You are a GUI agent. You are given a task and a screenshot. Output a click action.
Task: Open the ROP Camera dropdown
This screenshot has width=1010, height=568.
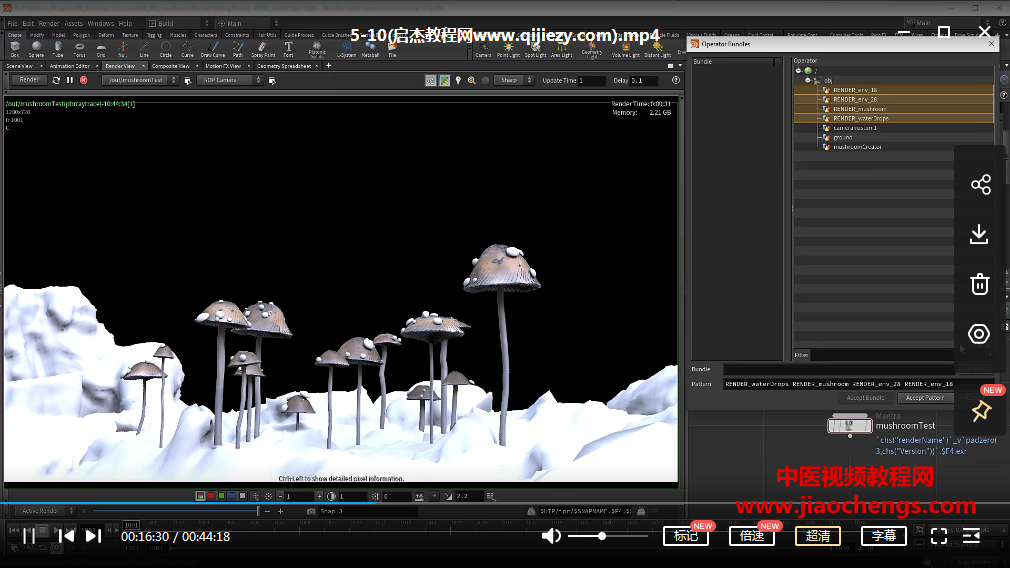pos(230,80)
